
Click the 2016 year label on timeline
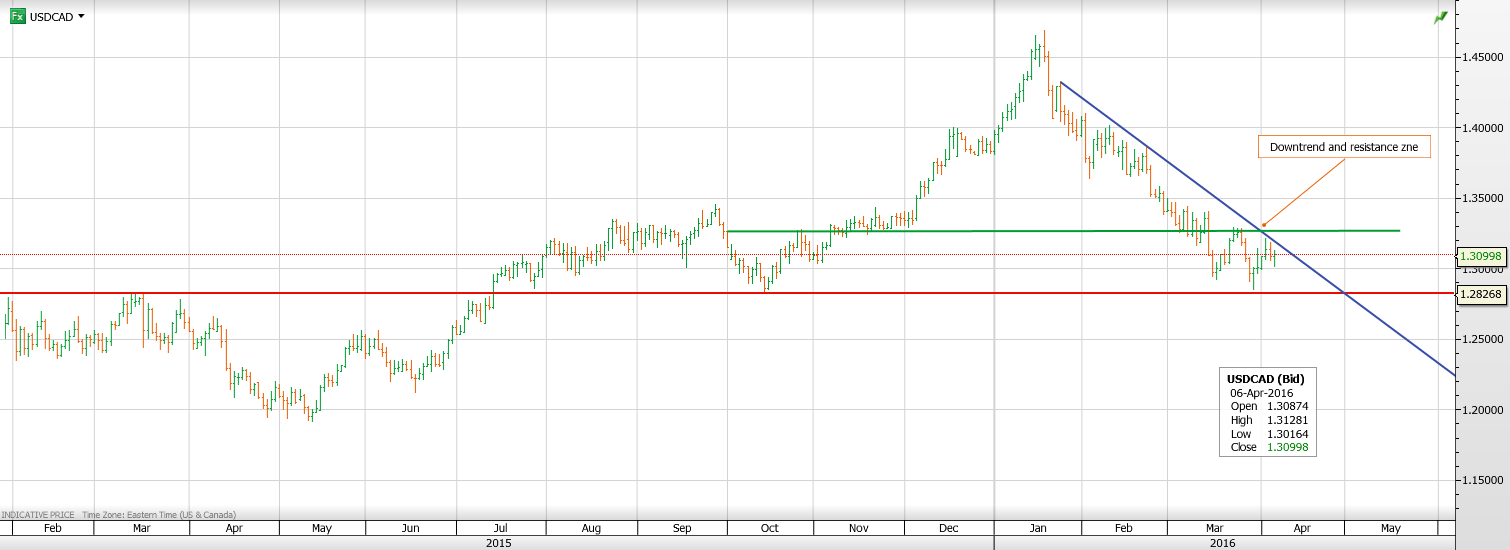pos(1221,543)
